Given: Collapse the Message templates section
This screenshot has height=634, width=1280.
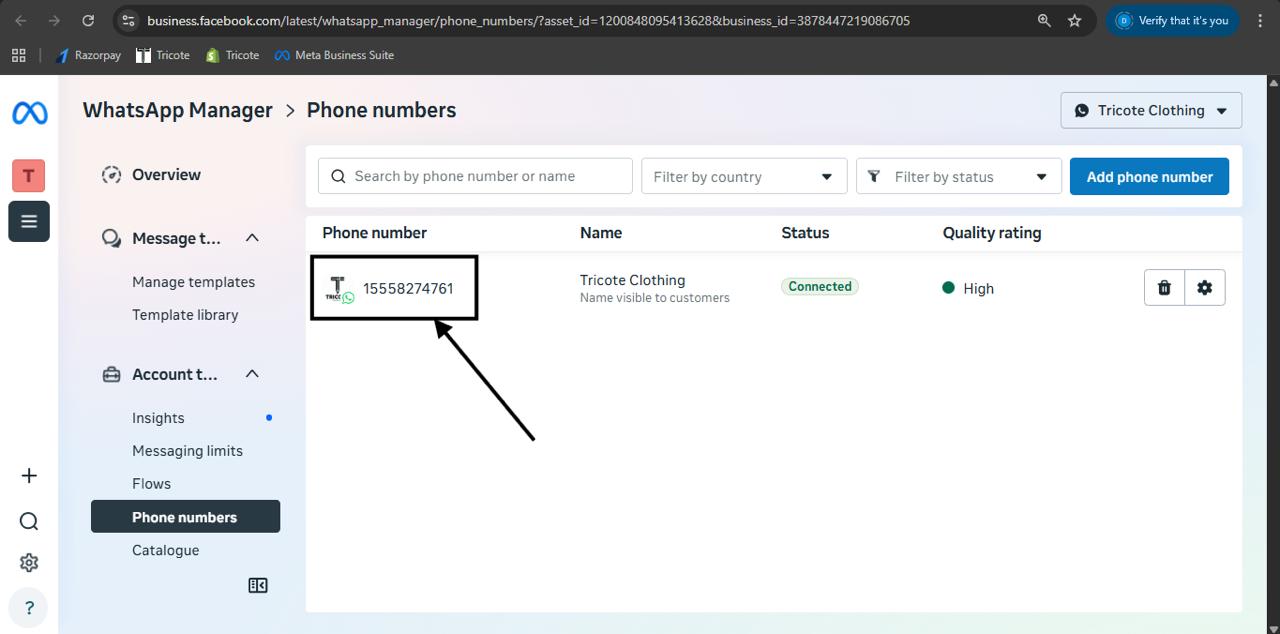Looking at the screenshot, I should pyautogui.click(x=252, y=238).
